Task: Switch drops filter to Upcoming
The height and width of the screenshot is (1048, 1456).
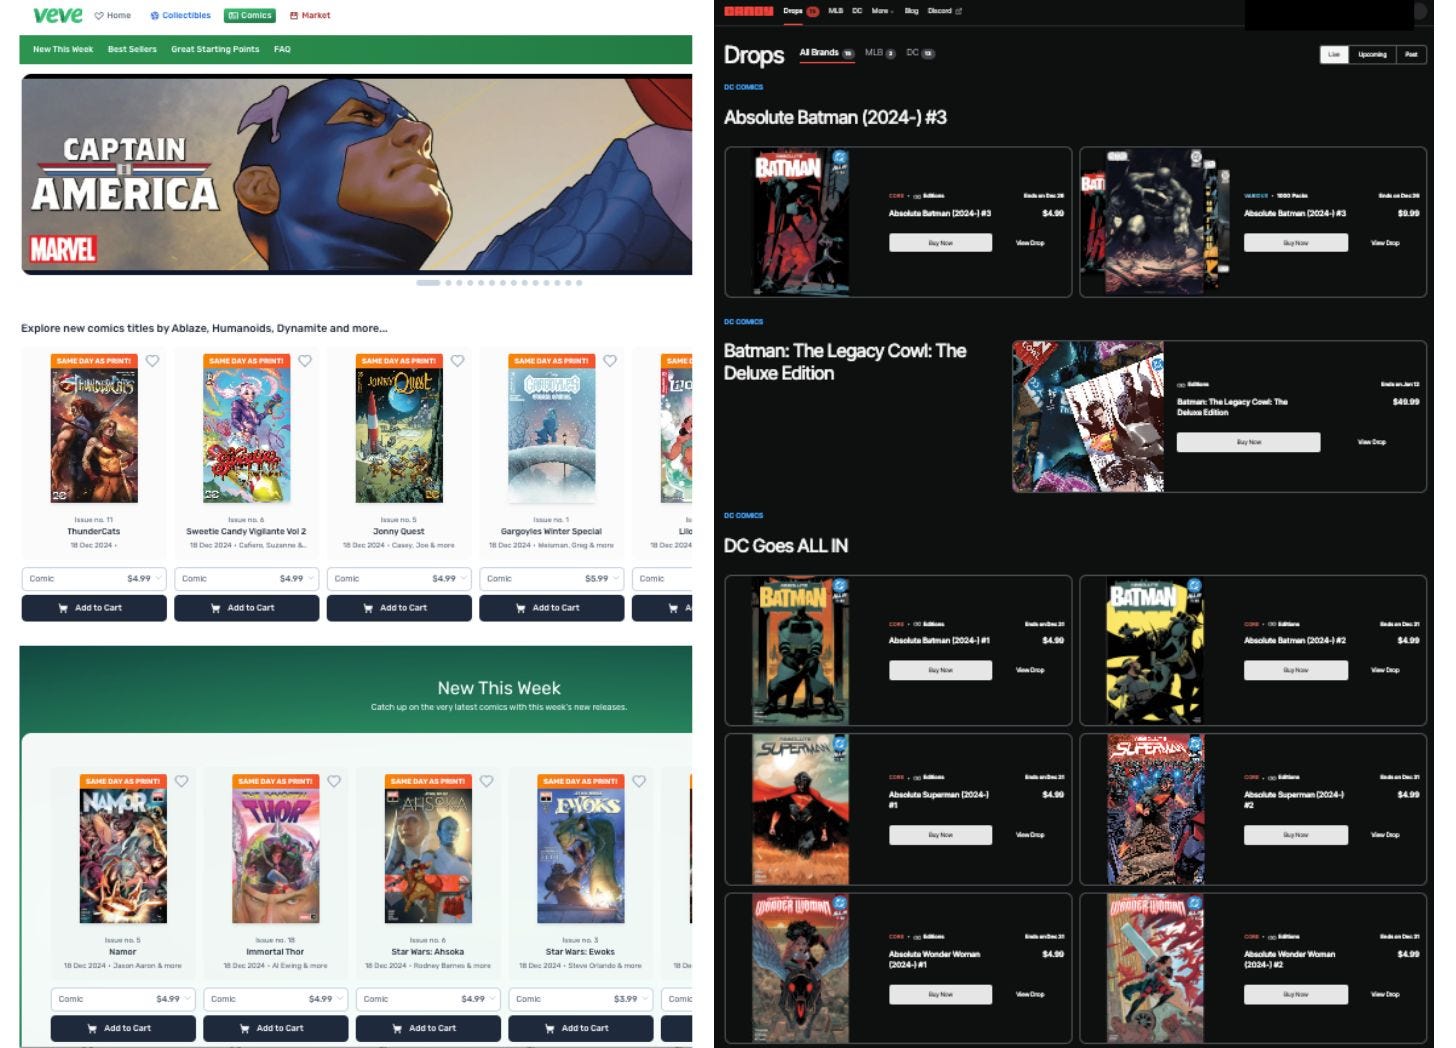Action: 1372,54
